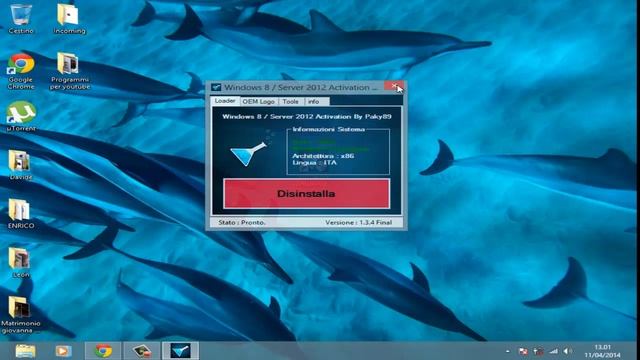The image size is (640, 360).
Task: Click the red Disinstalla button
Action: [x=307, y=193]
